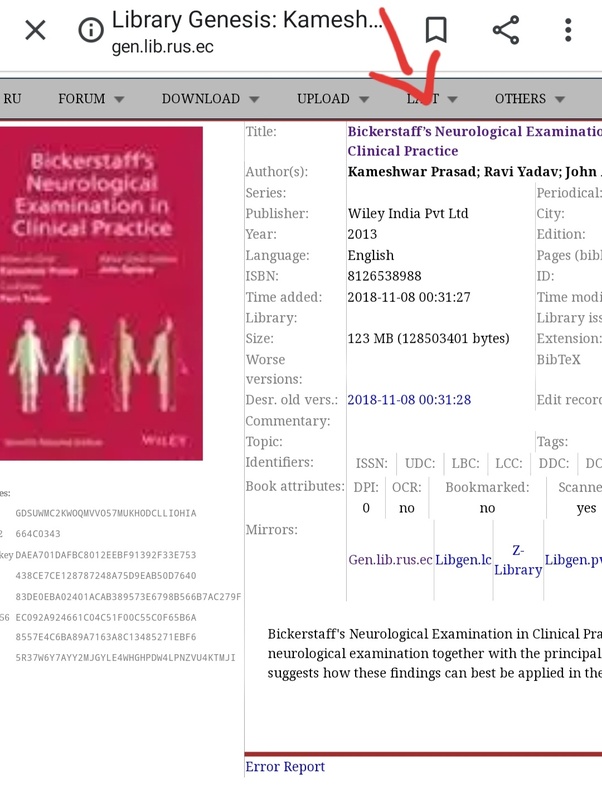Expand the LAST dropdown arrow
This screenshot has width=602, height=803.
coord(452,99)
